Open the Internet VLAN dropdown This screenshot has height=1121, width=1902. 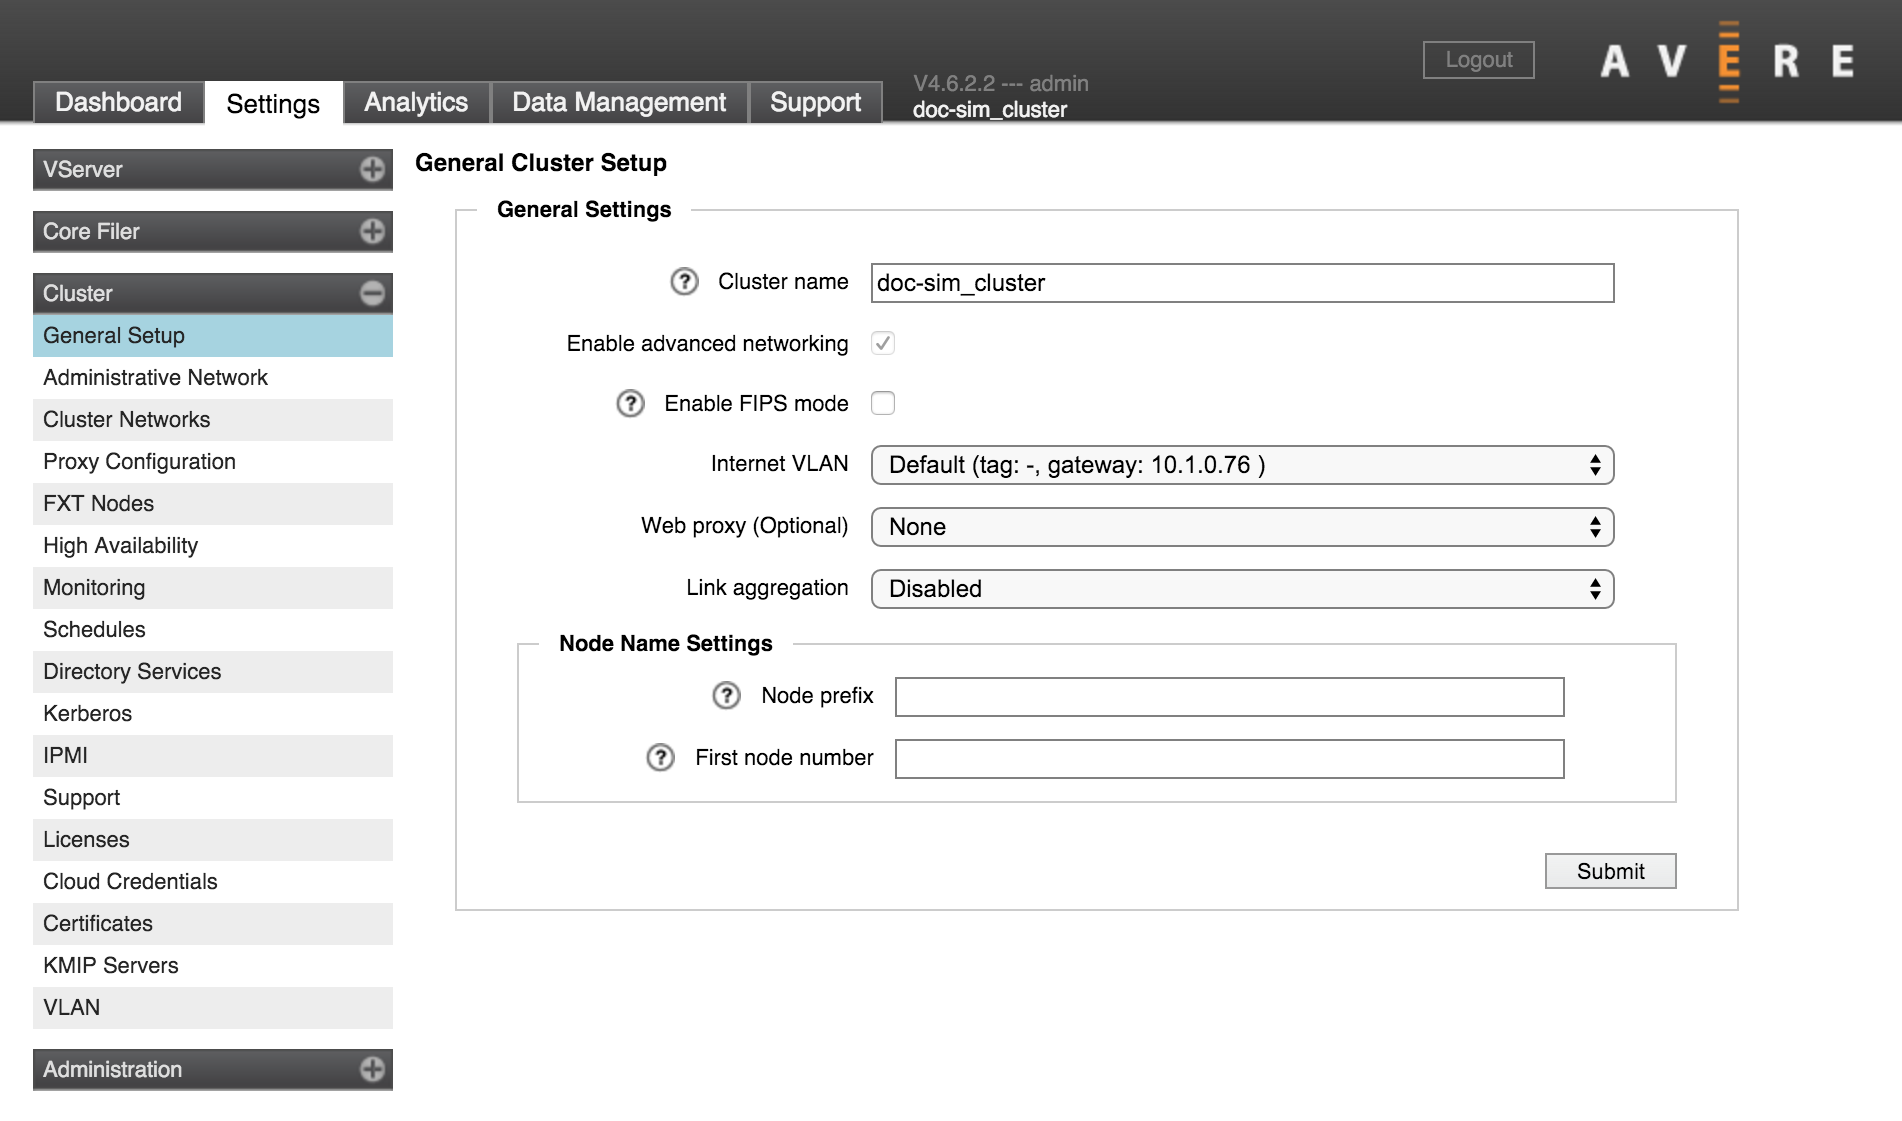coord(1243,466)
